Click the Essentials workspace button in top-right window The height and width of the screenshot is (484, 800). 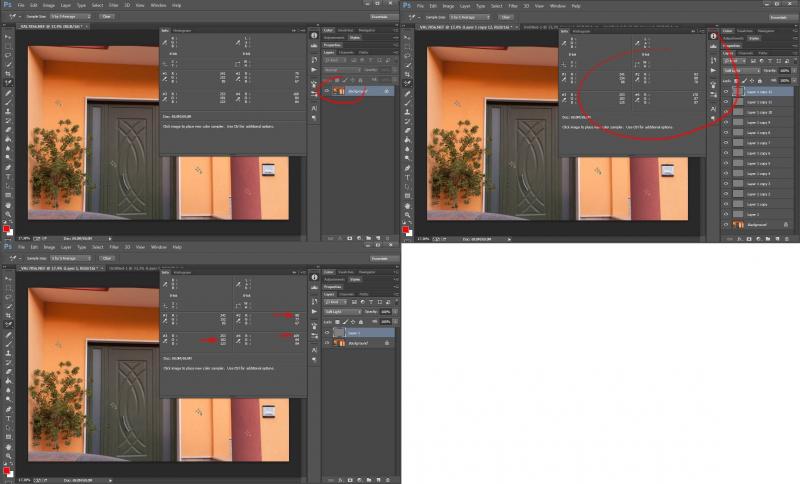point(779,17)
